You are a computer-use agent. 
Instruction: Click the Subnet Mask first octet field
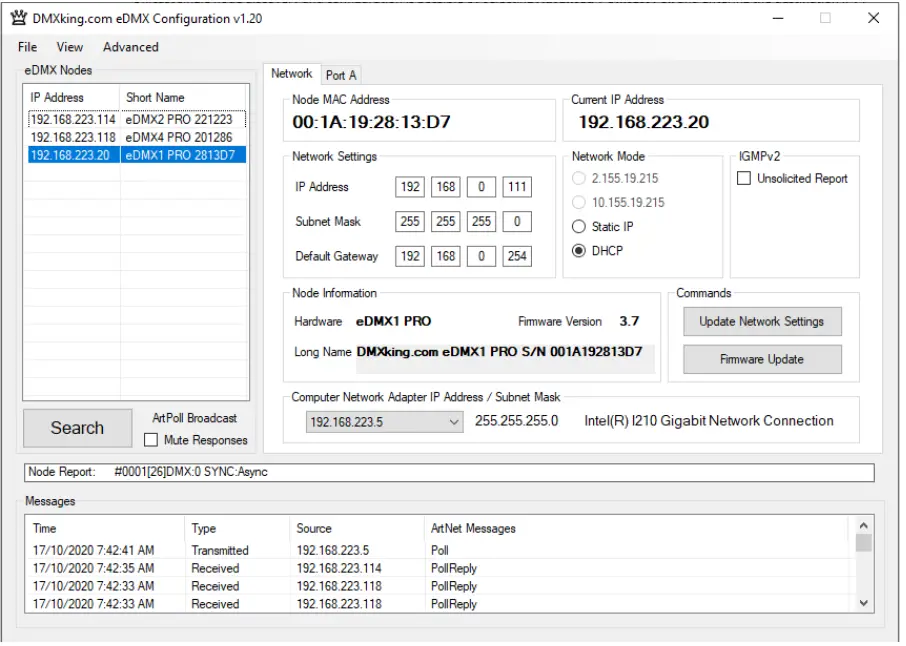point(410,222)
